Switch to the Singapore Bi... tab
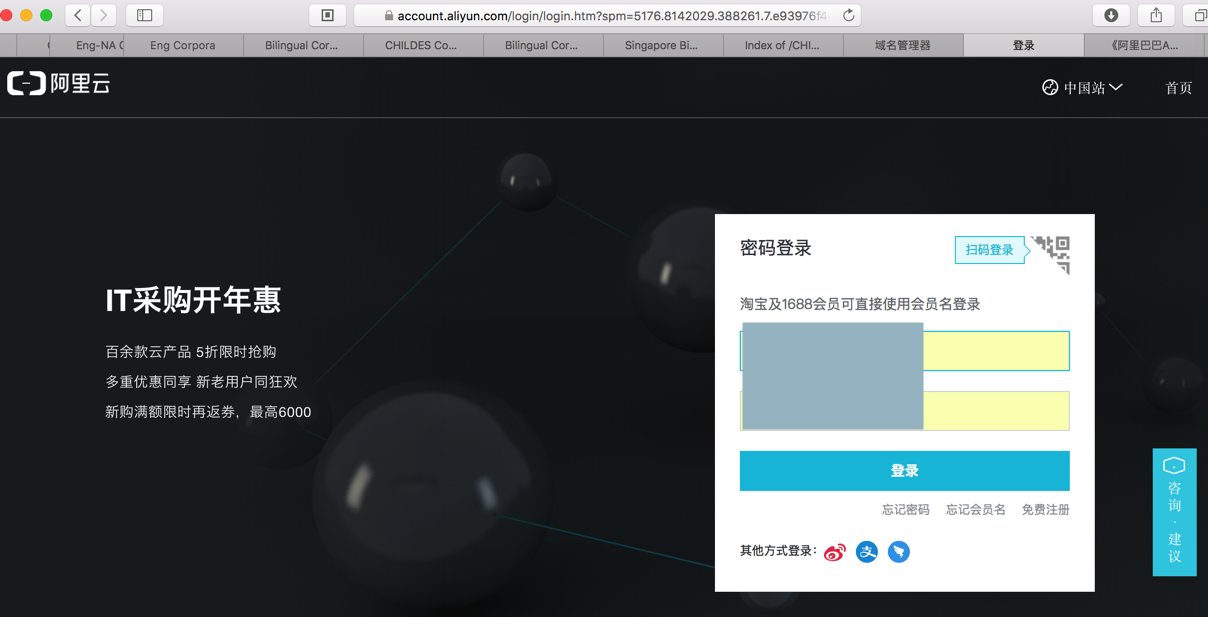1208x617 pixels. 661,45
